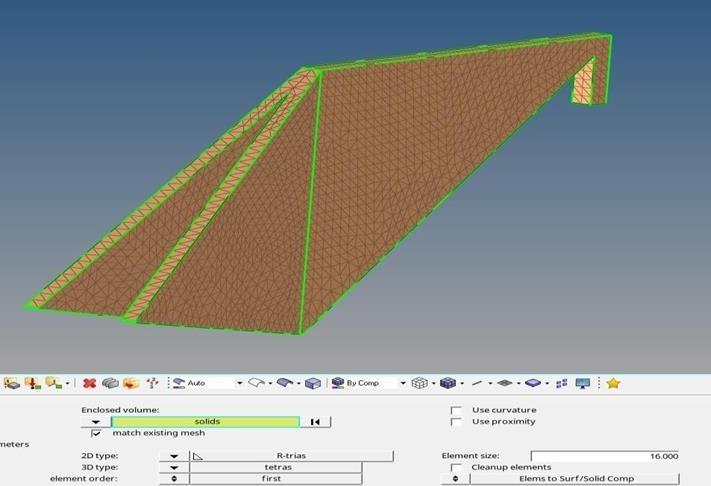Tick the Cleanup elements checkbox
This screenshot has width=711, height=486.
(456, 467)
